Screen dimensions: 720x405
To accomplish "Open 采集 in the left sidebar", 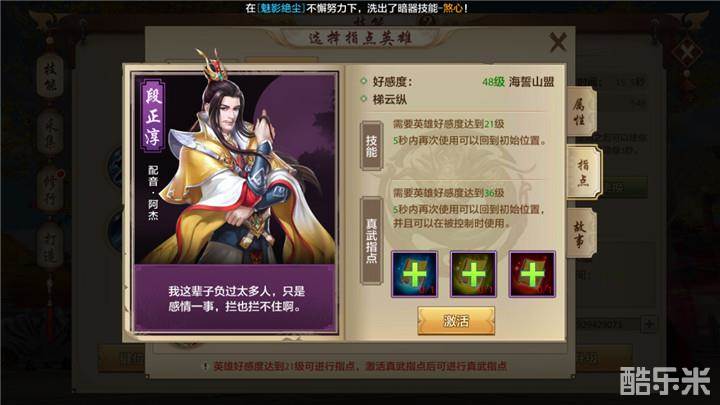I will (x=50, y=133).
